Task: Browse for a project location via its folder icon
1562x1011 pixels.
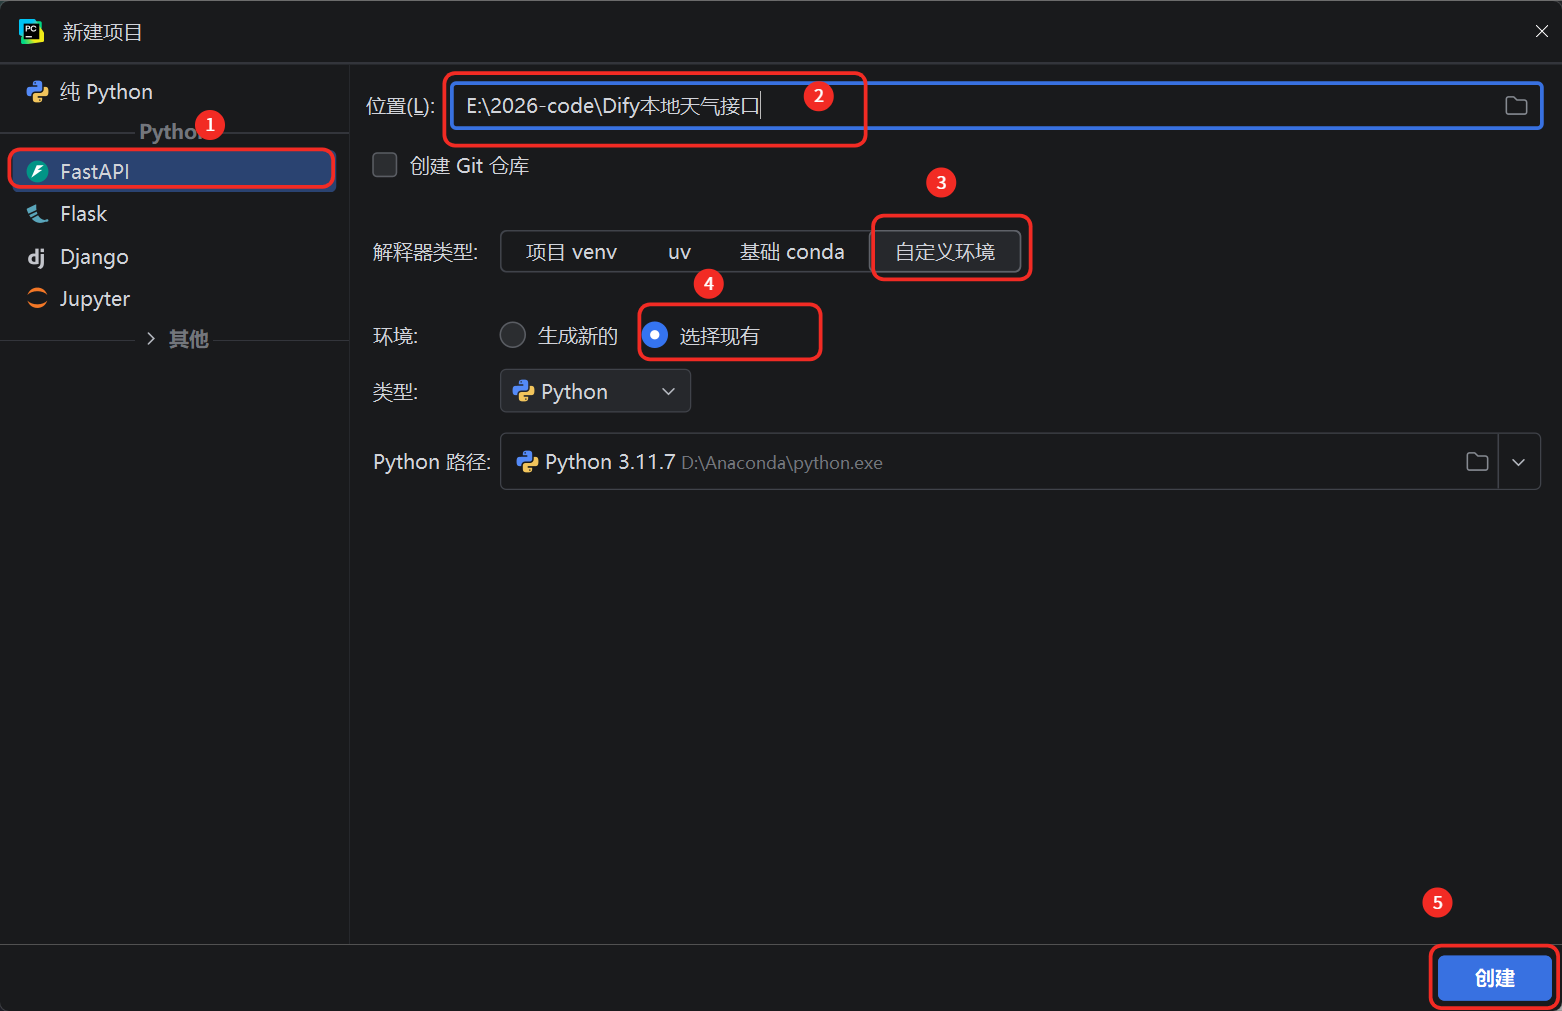Action: click(x=1516, y=106)
